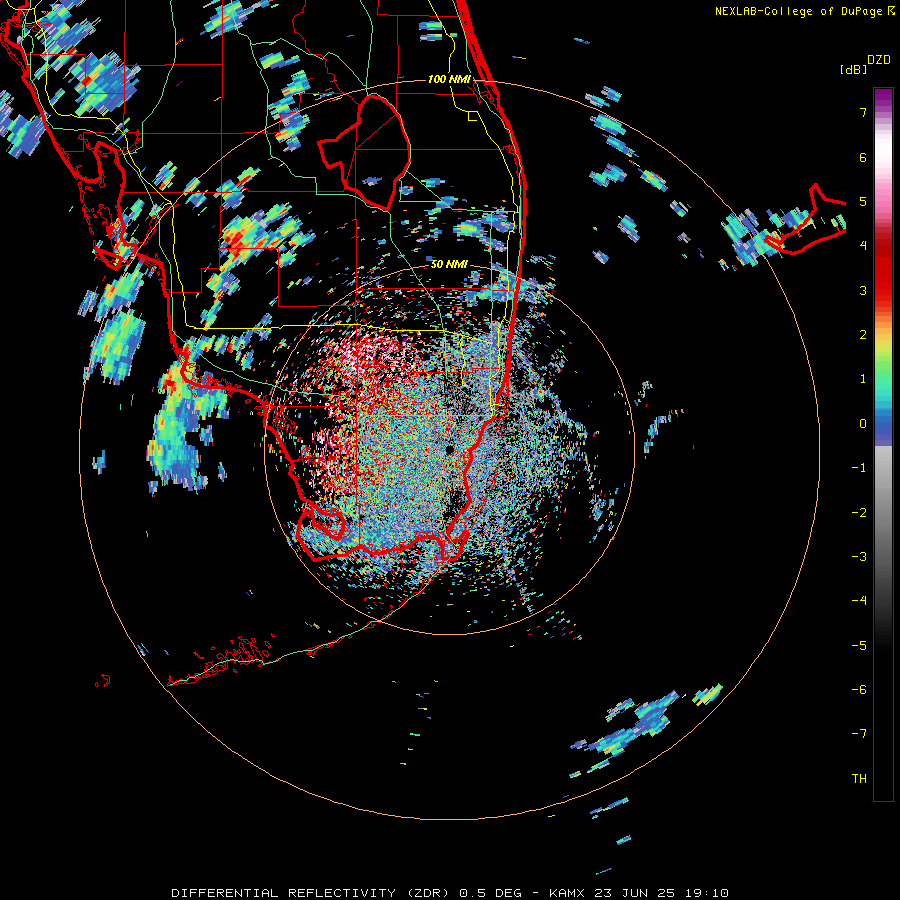Click the 6 value on color scale
The image size is (900, 900).
point(863,157)
